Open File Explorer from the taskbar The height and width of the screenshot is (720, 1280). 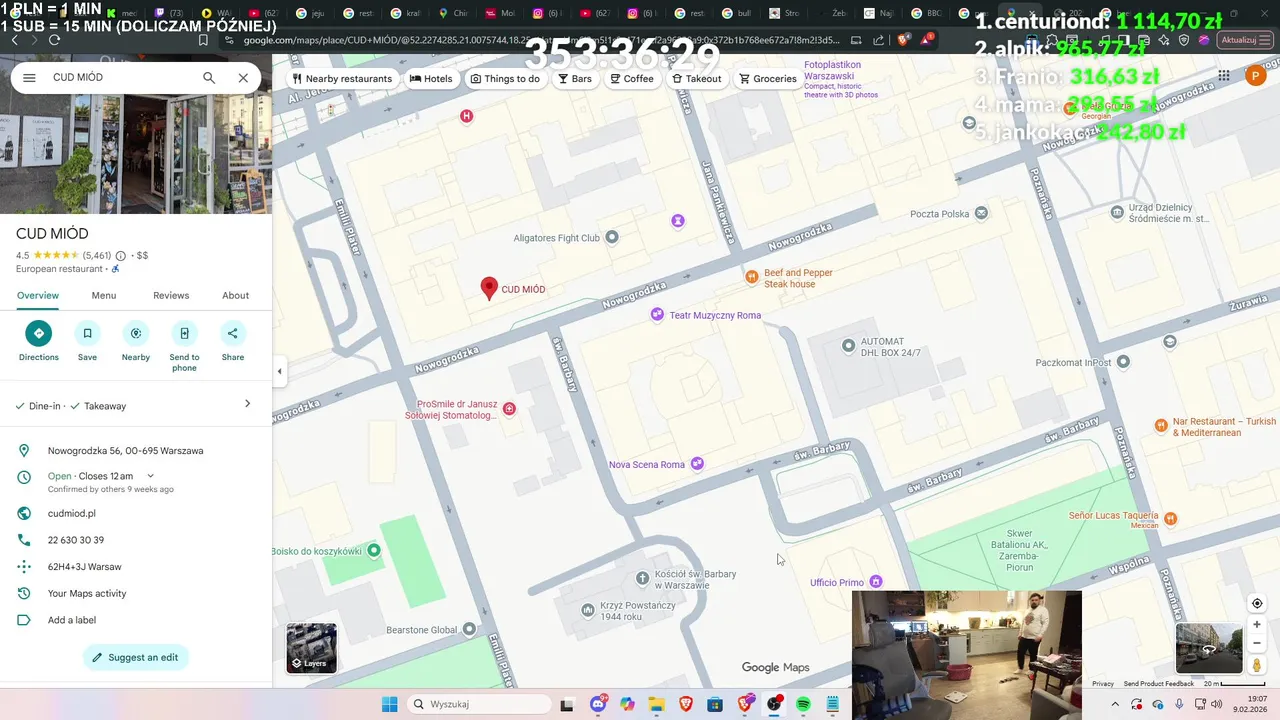tap(656, 704)
